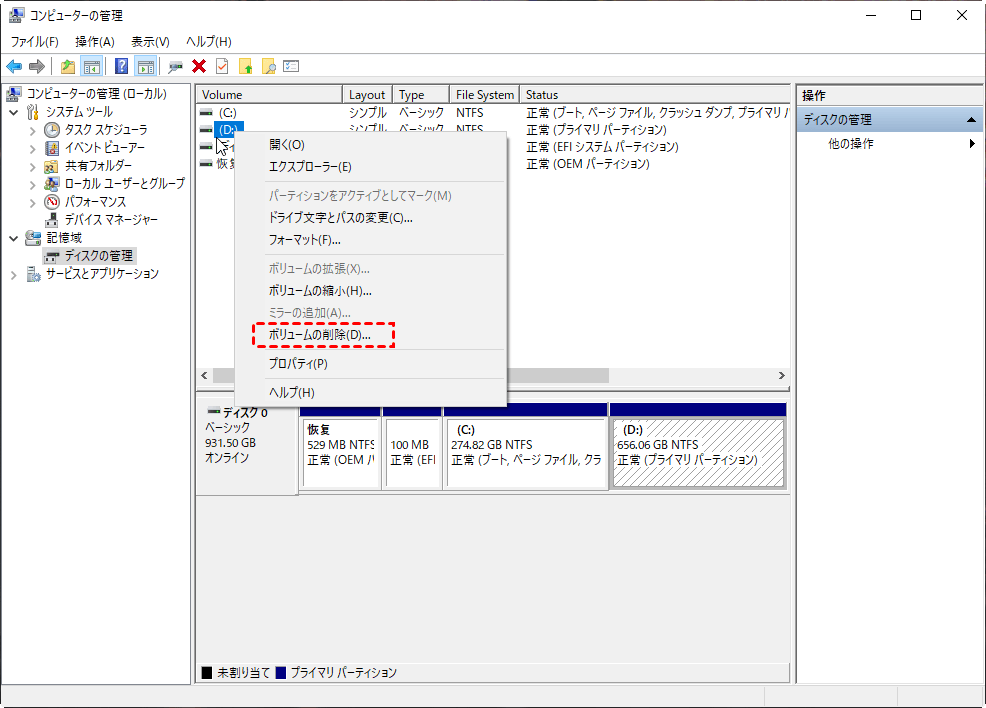Select フォーマット(F)... from context menu

click(x=371, y=240)
